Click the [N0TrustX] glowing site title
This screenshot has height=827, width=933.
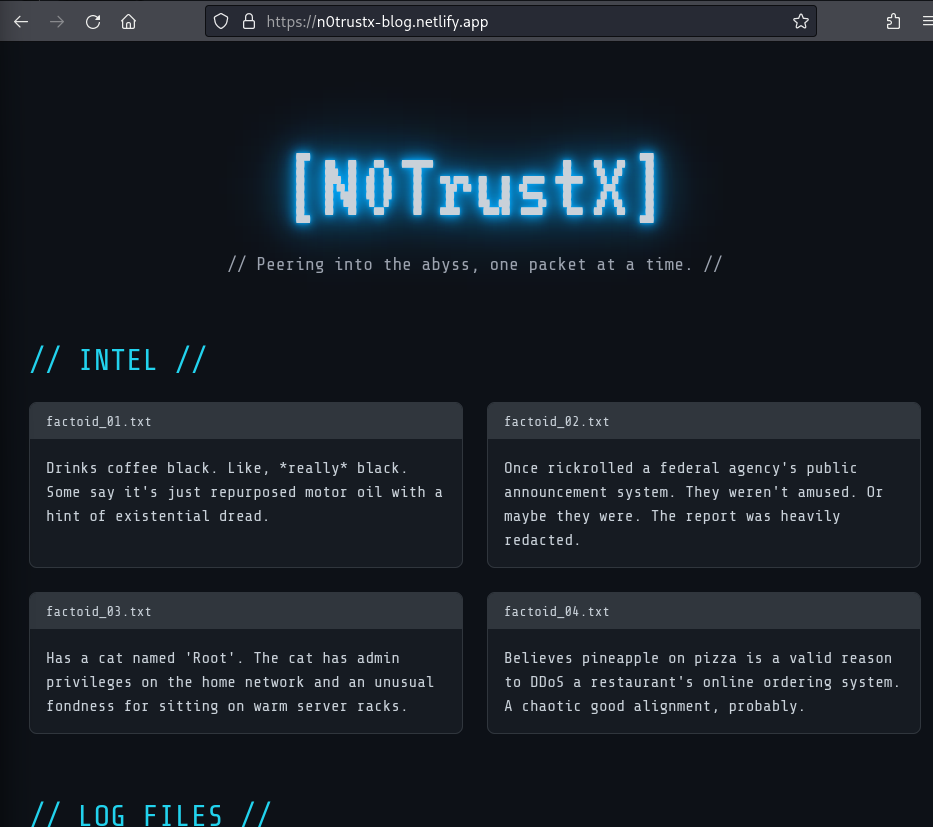[476, 189]
